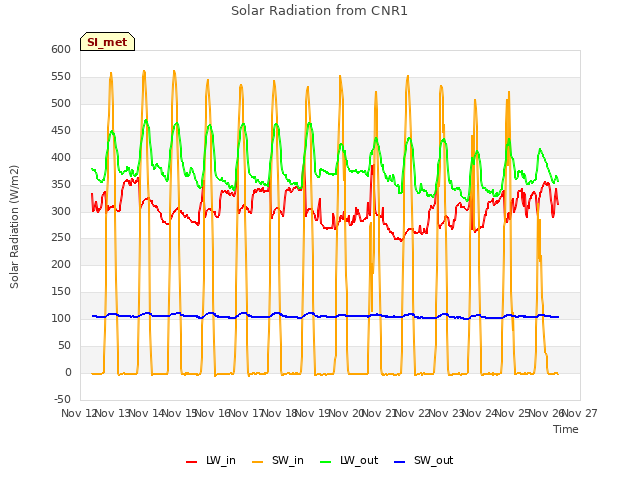Click the 0 y-axis tick label
The width and height of the screenshot is (640, 480).
tap(68, 372)
